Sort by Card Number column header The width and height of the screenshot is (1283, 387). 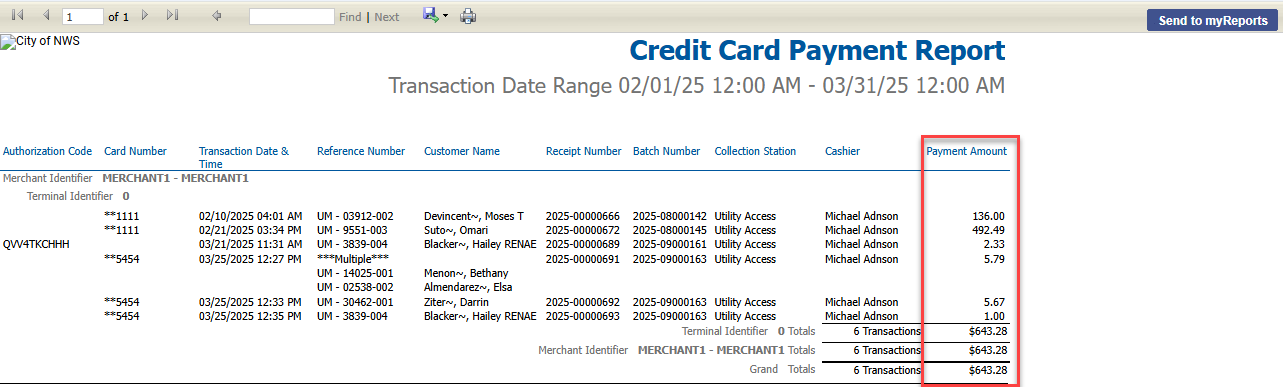[135, 151]
